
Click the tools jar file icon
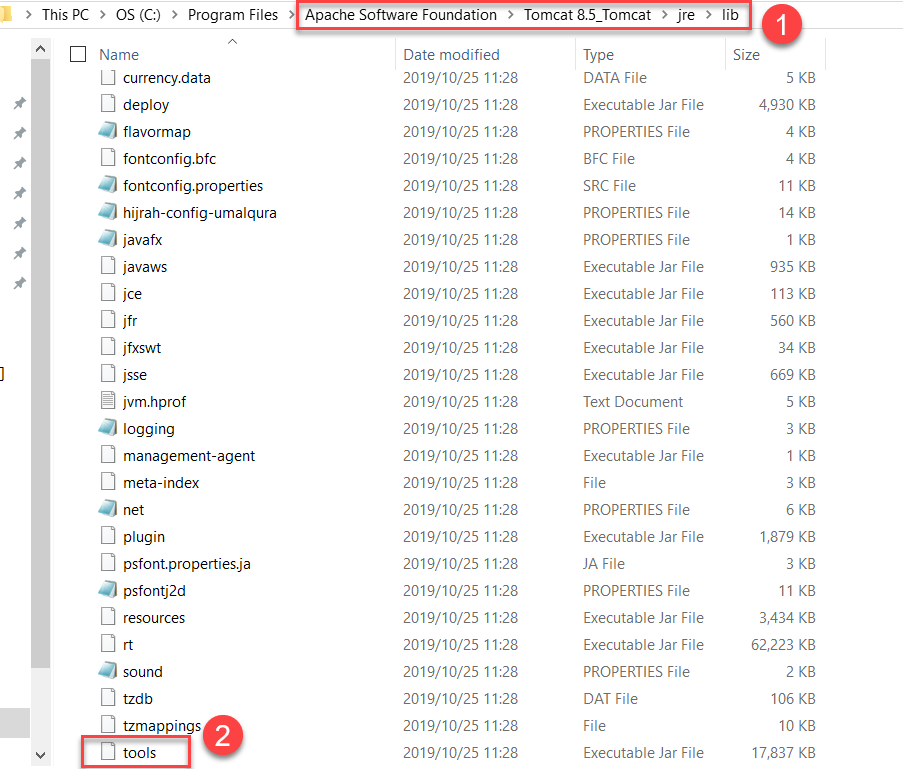(108, 752)
